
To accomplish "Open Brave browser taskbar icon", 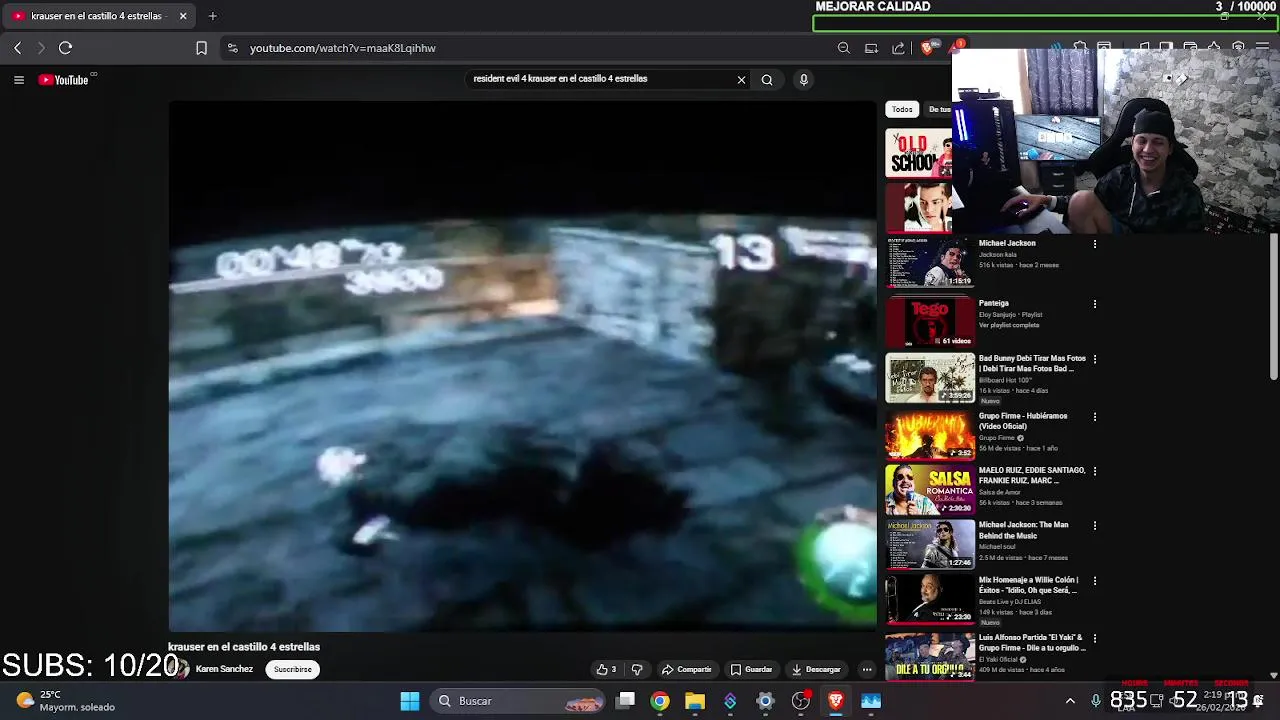I will [x=836, y=701].
